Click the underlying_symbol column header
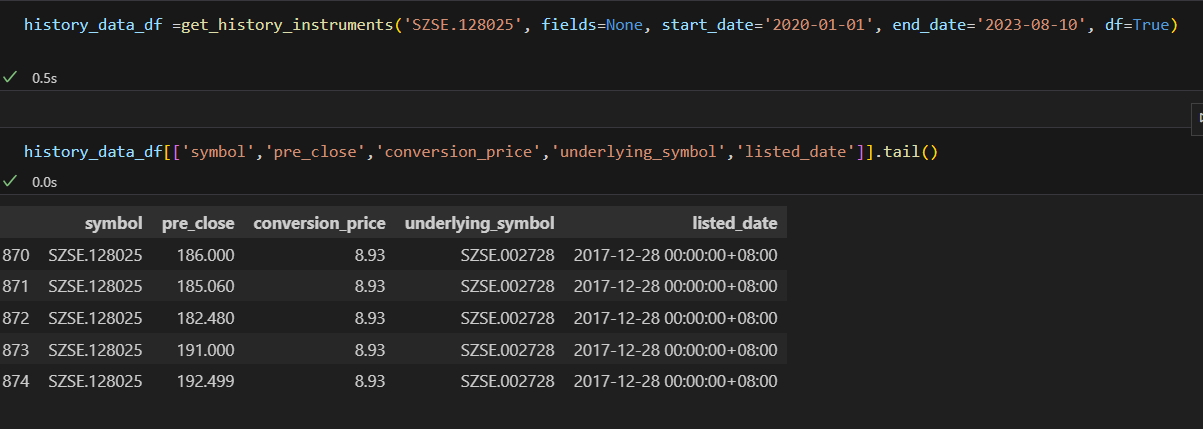Image resolution: width=1203 pixels, height=429 pixels. click(479, 222)
